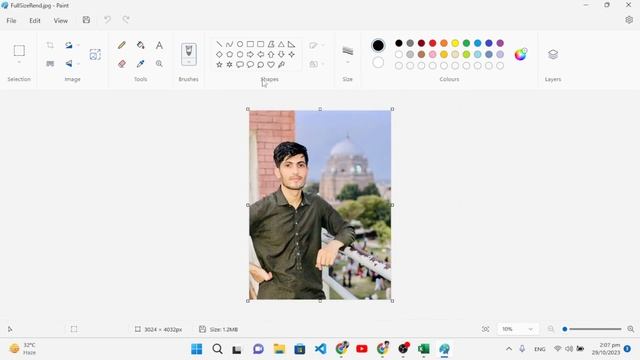
Task: Select the Oval shape
Action: point(240,44)
